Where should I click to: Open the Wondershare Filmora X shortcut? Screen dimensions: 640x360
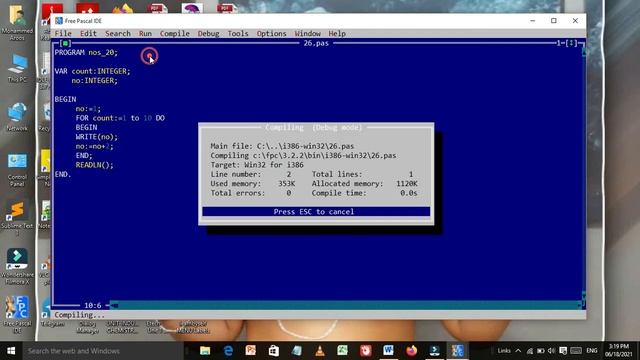17,266
